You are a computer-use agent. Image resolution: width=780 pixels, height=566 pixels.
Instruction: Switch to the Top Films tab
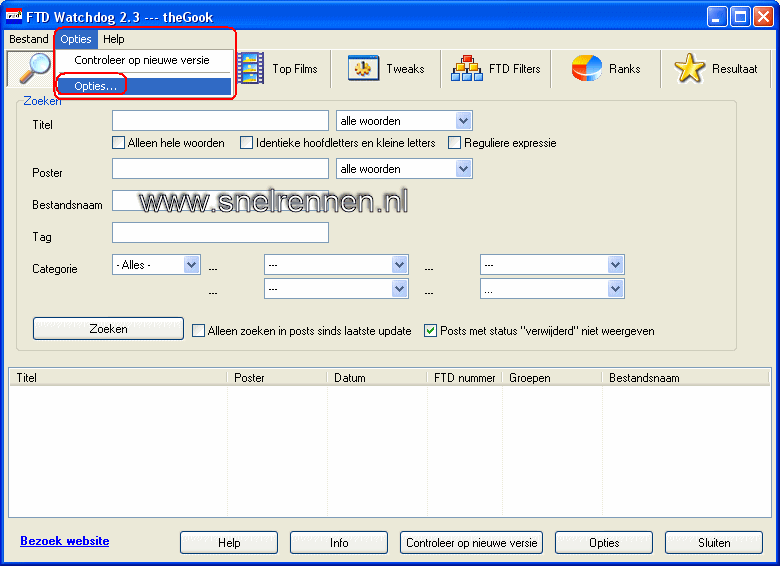pos(284,69)
